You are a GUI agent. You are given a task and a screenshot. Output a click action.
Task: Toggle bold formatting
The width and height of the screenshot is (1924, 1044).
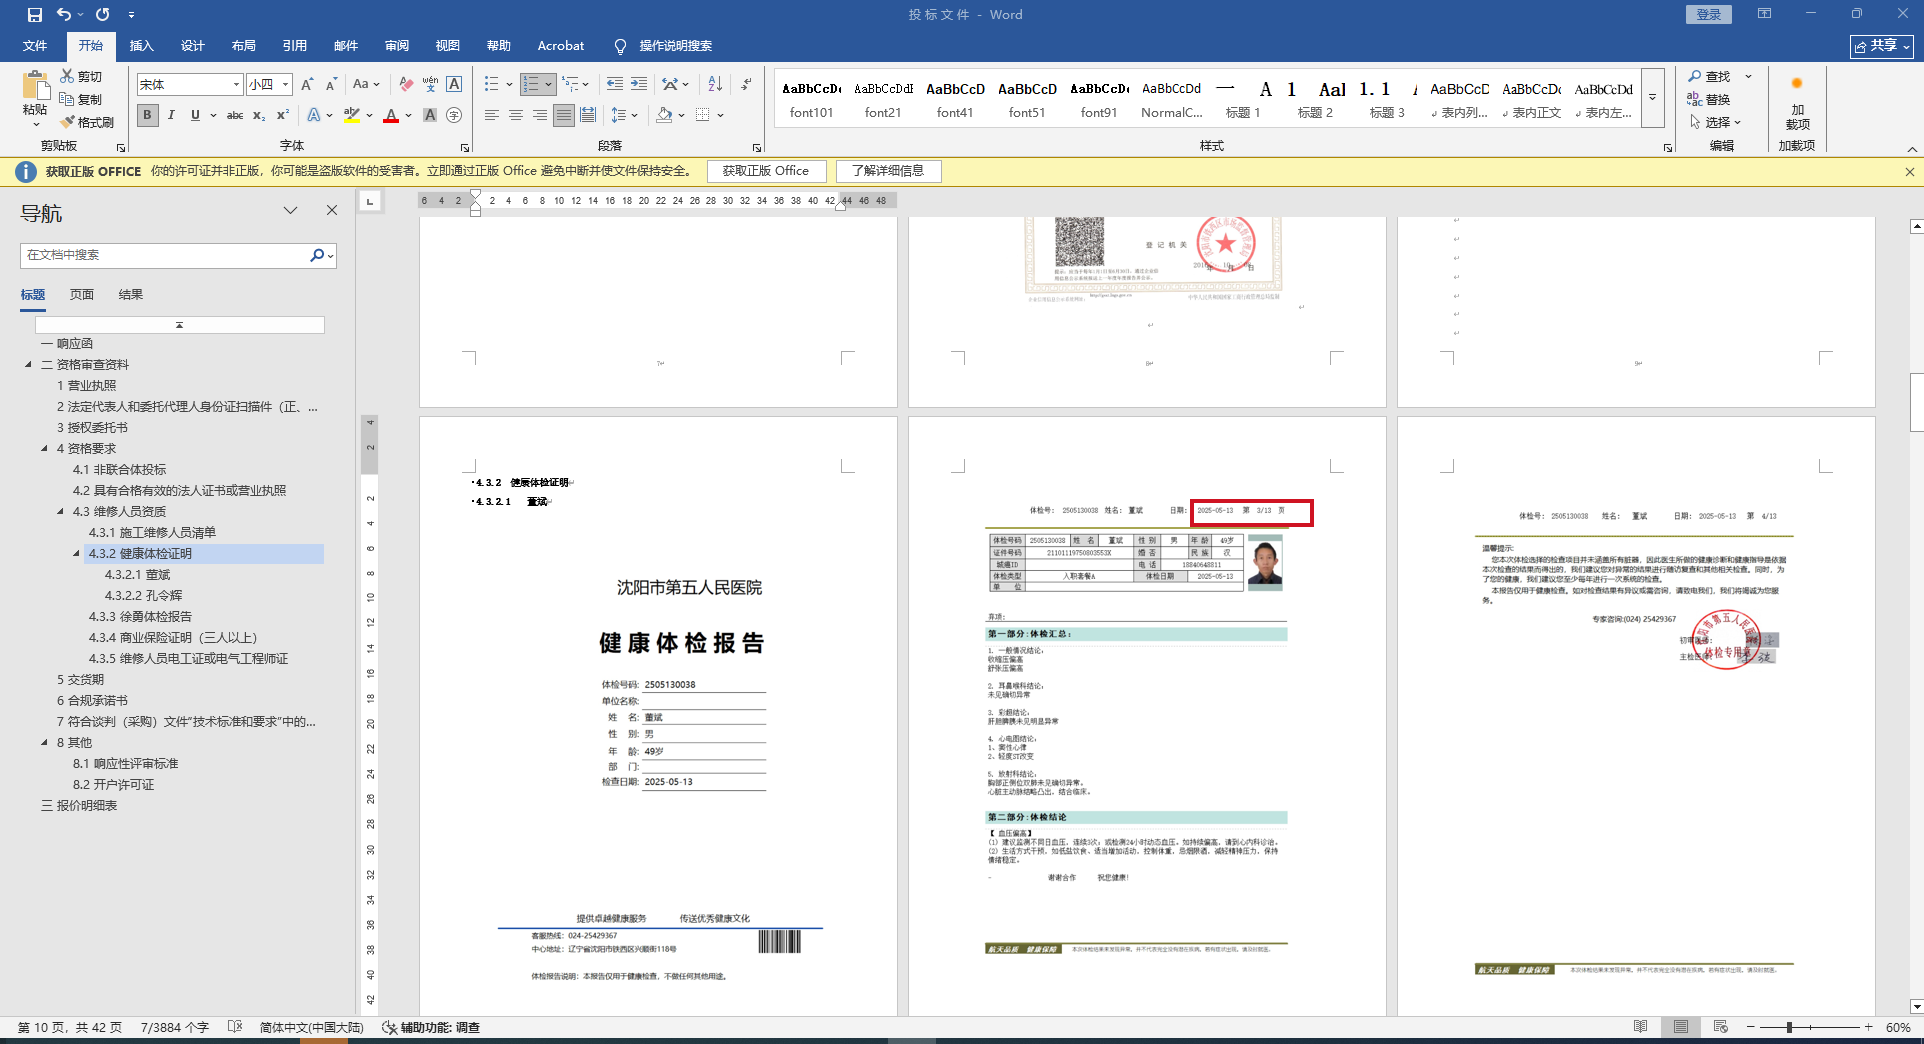pos(147,115)
